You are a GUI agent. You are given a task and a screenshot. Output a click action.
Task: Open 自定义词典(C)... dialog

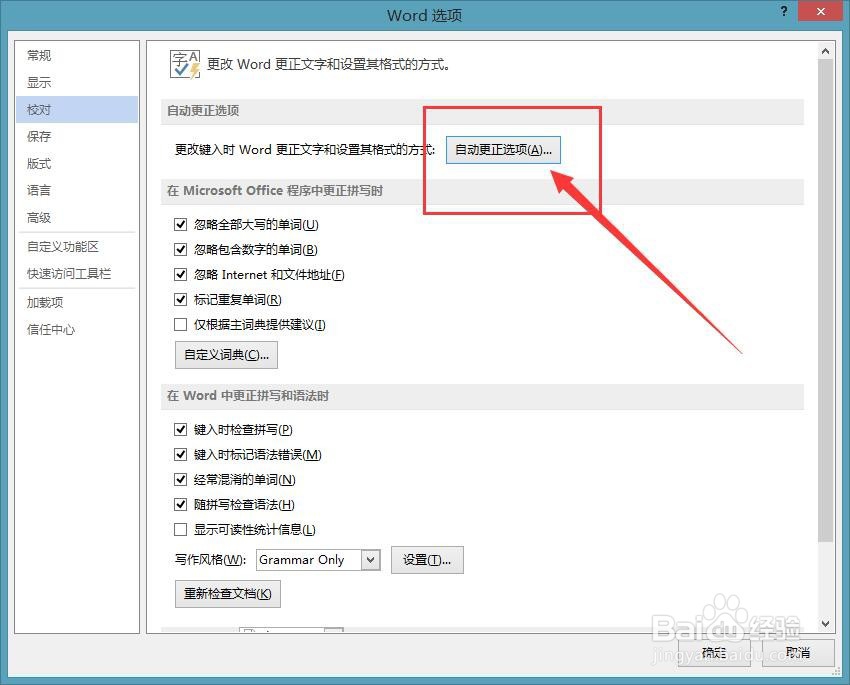[x=226, y=355]
